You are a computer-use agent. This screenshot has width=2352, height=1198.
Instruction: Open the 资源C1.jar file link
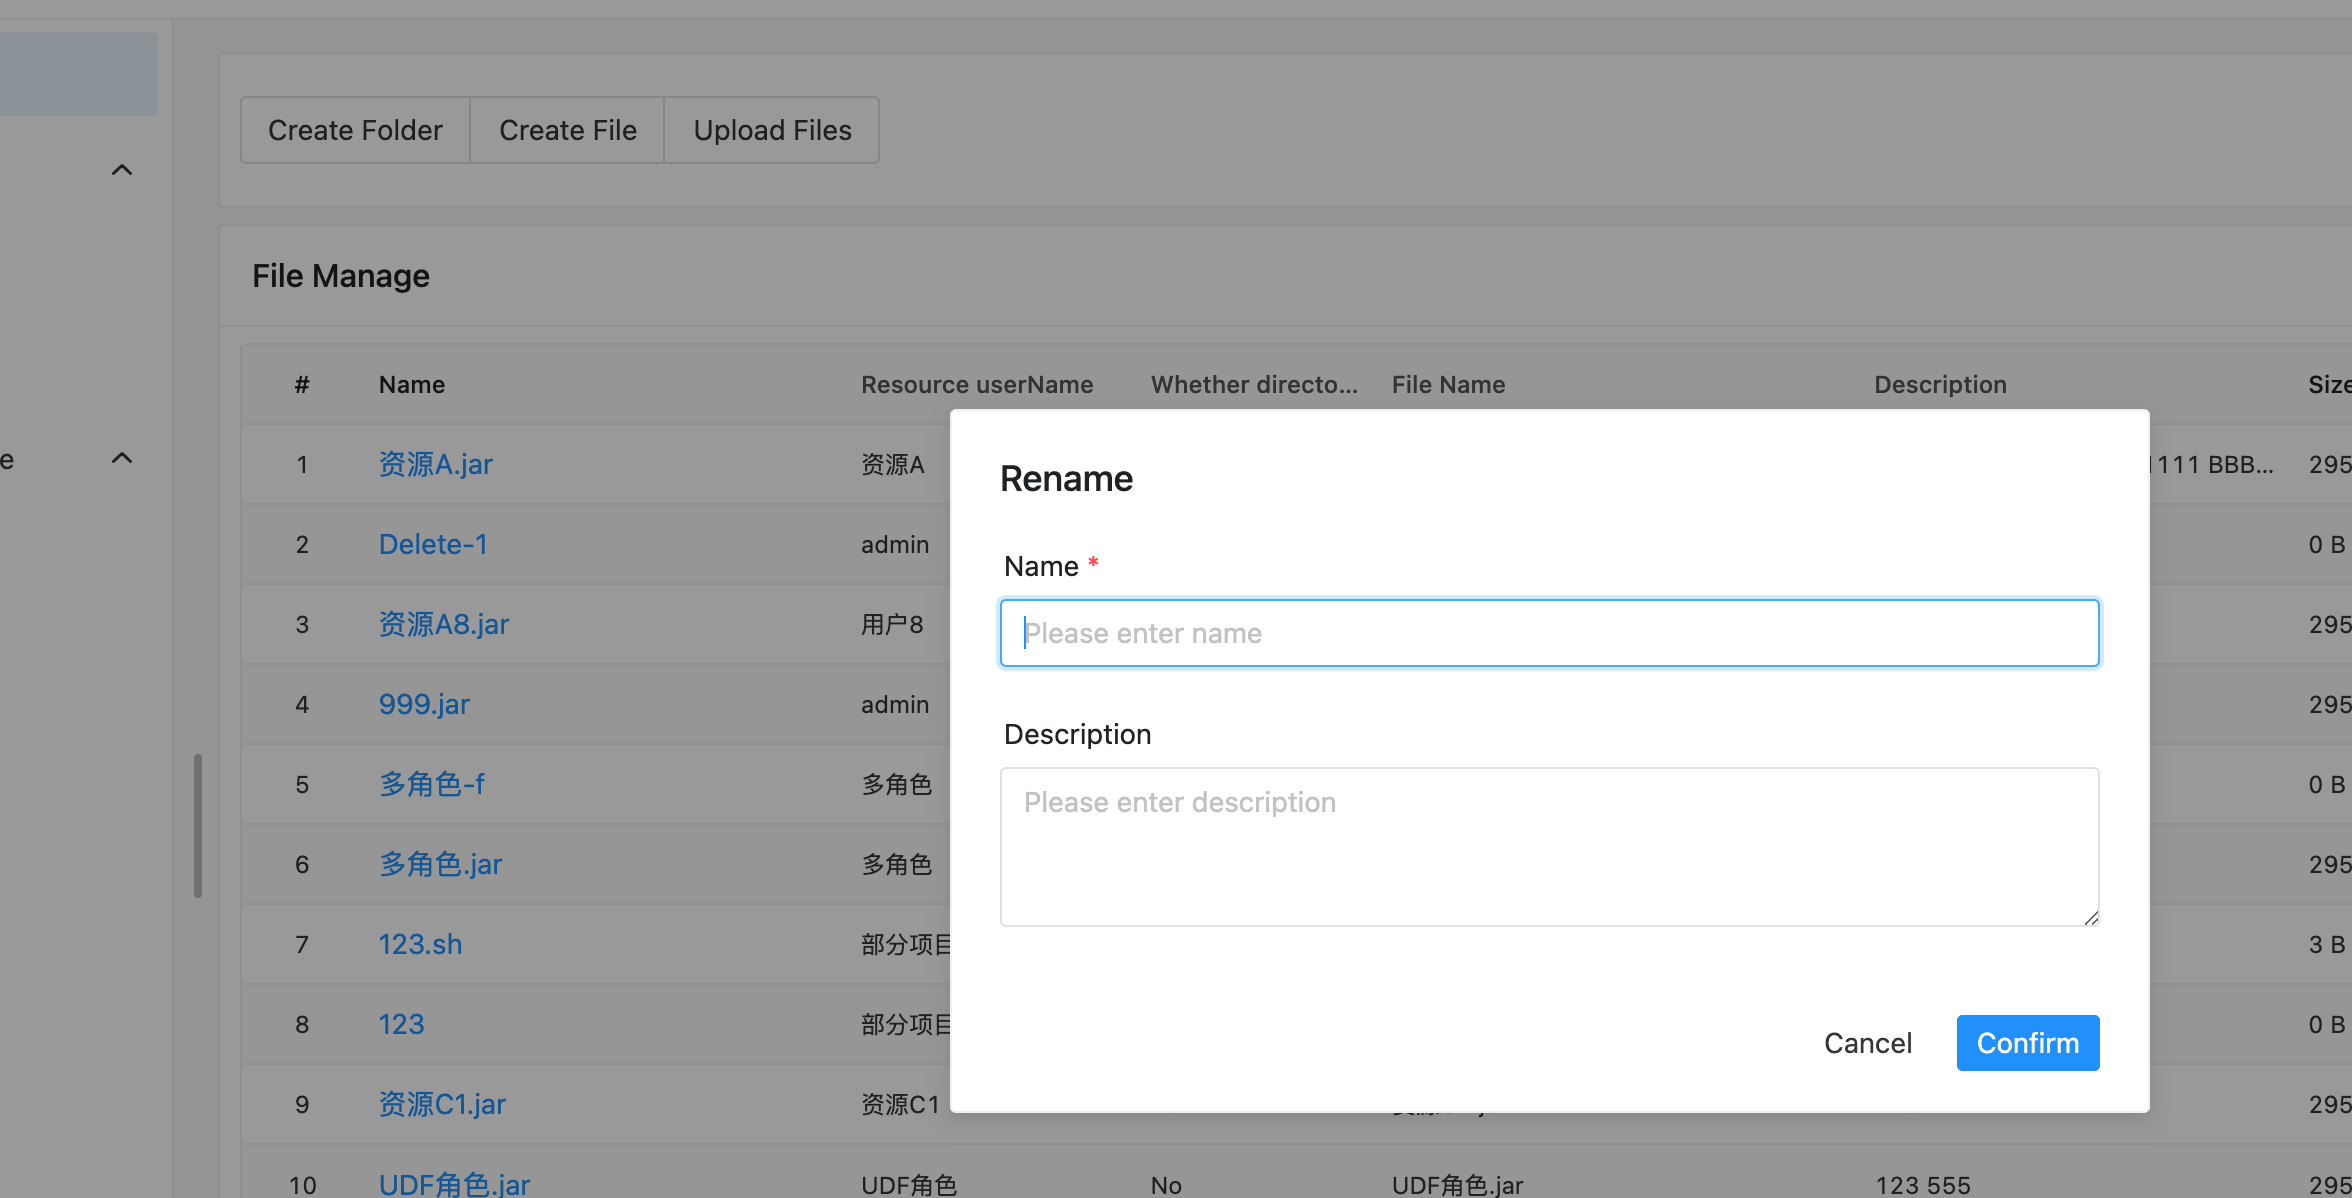pyautogui.click(x=442, y=1104)
